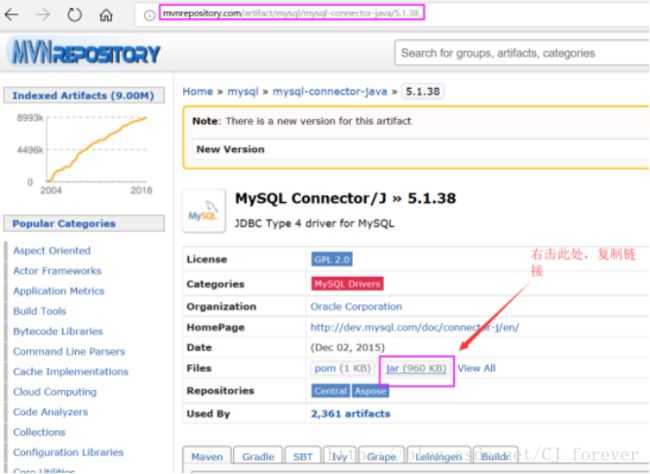Open the Aspect Oriented category
The height and width of the screenshot is (474, 650).
[x=52, y=251]
